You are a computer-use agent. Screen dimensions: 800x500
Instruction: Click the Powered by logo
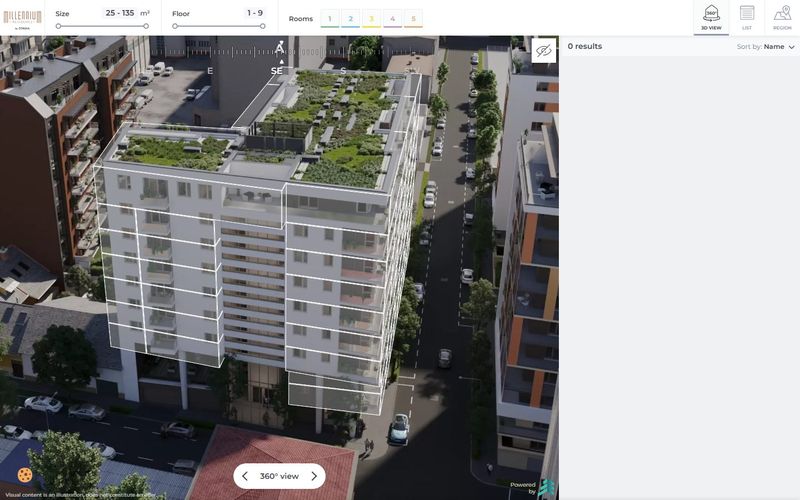pos(532,488)
